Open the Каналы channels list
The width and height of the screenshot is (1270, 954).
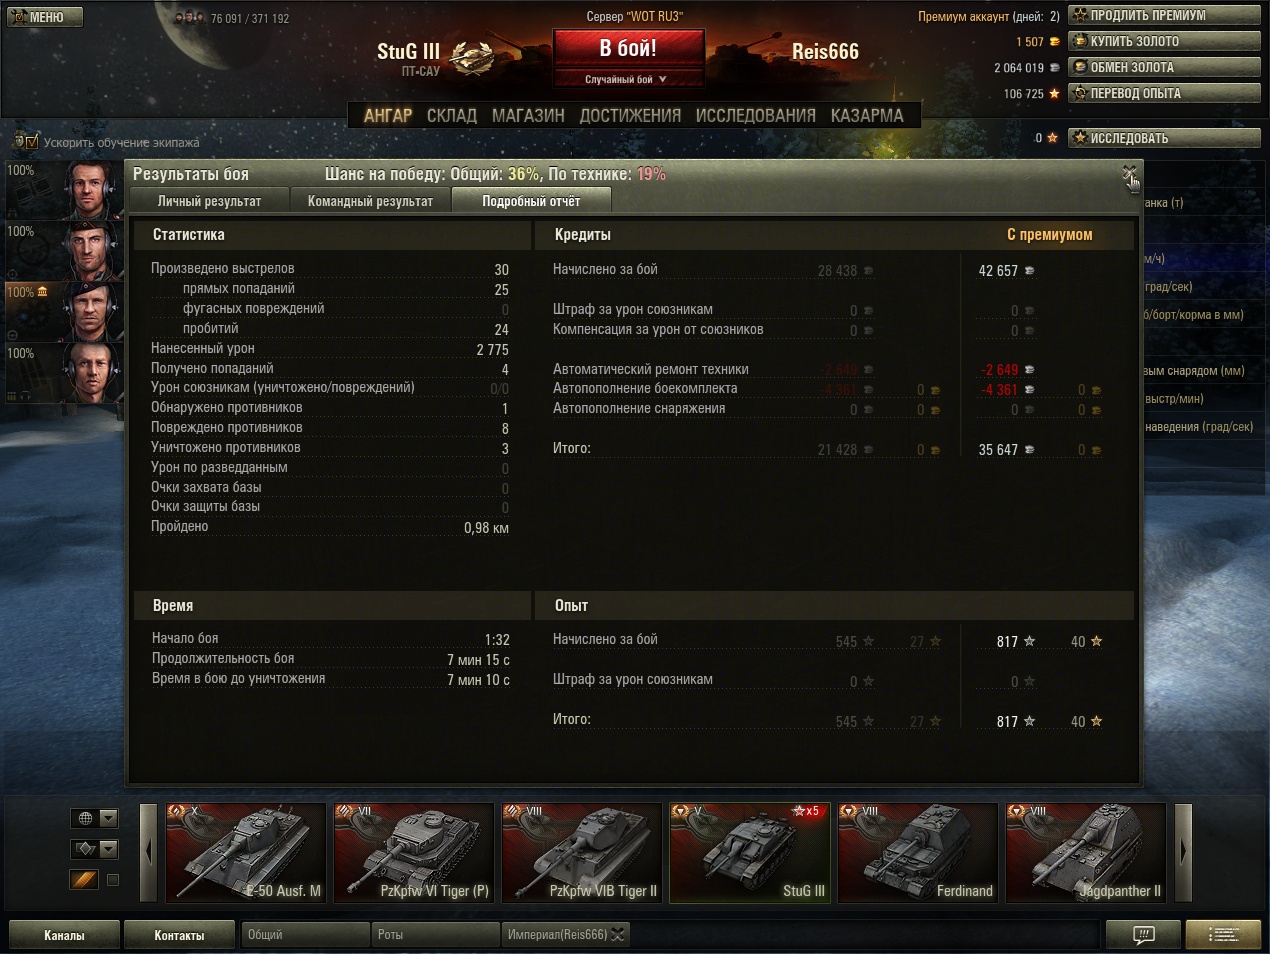tap(64, 935)
